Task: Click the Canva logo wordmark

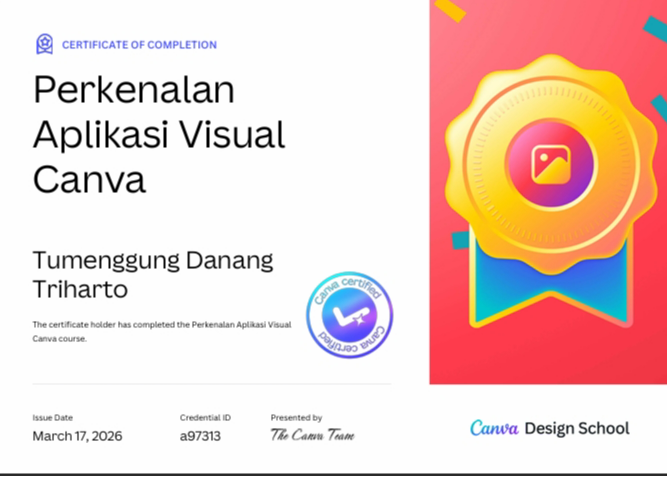Action: pos(494,428)
